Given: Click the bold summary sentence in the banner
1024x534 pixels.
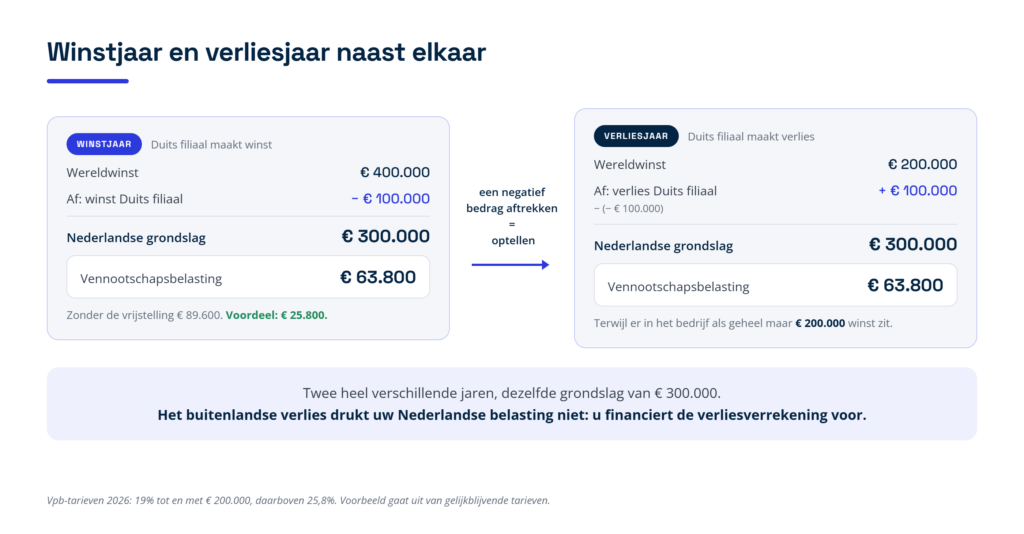Looking at the screenshot, I should [x=512, y=415].
